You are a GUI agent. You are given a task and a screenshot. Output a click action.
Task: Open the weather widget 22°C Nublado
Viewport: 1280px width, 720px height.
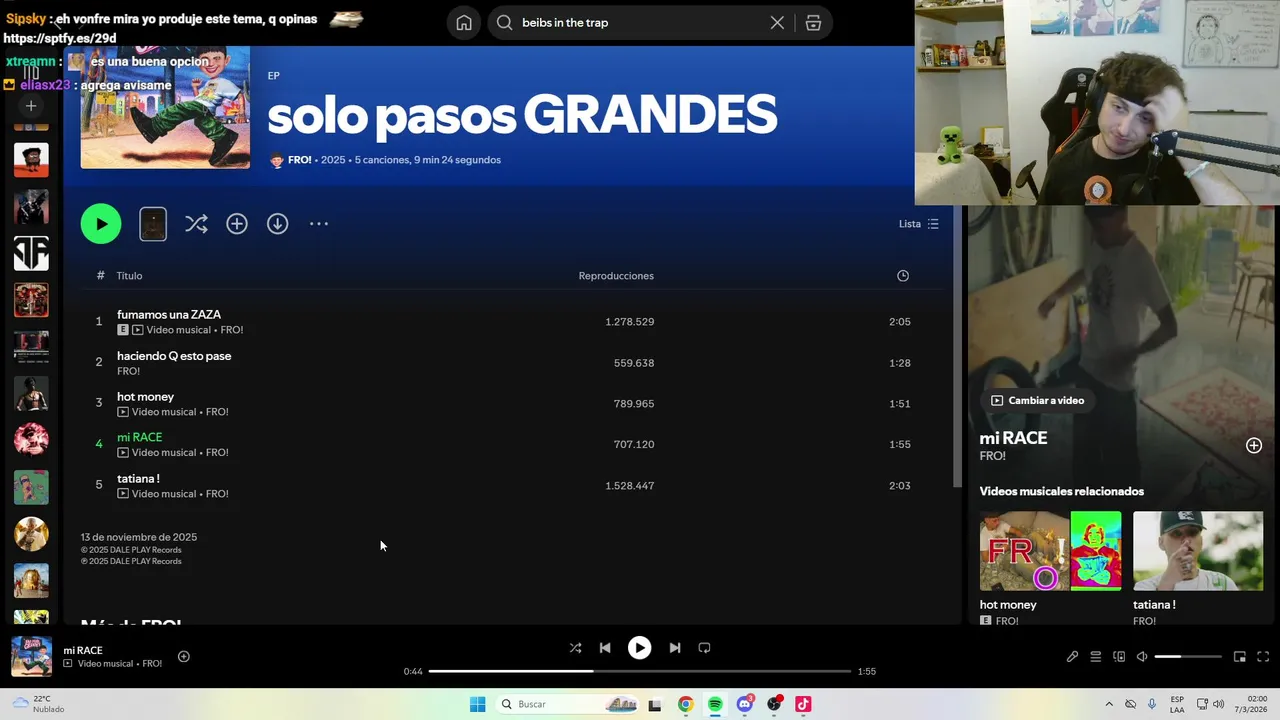coord(40,704)
